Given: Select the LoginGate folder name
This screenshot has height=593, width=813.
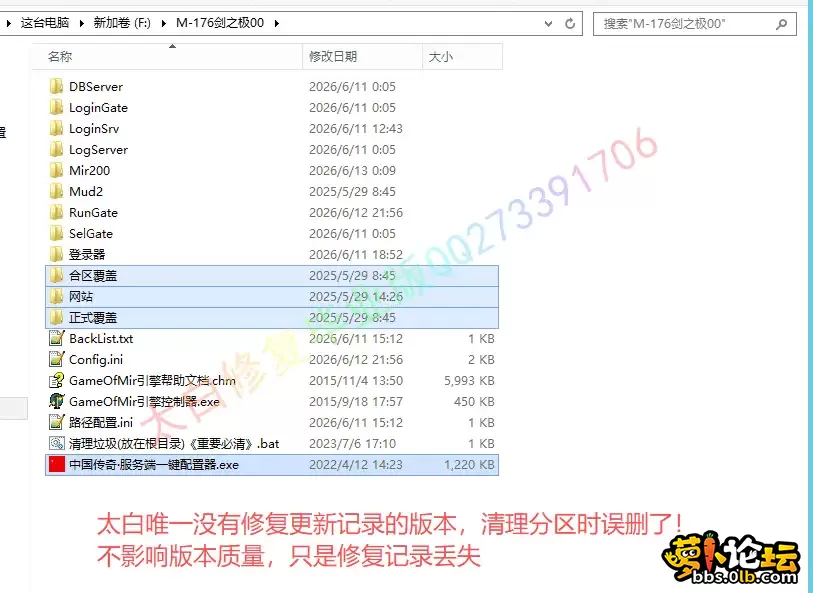Looking at the screenshot, I should click(x=99, y=108).
